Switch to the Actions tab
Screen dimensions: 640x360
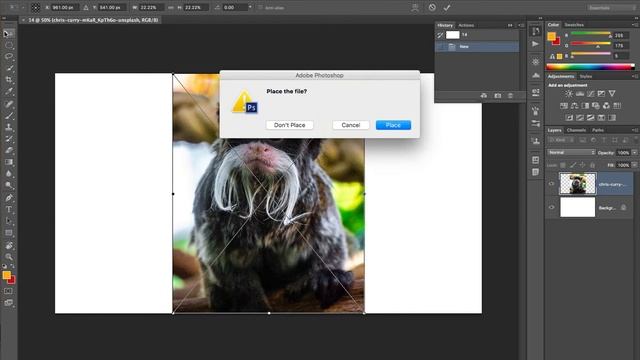(x=466, y=25)
